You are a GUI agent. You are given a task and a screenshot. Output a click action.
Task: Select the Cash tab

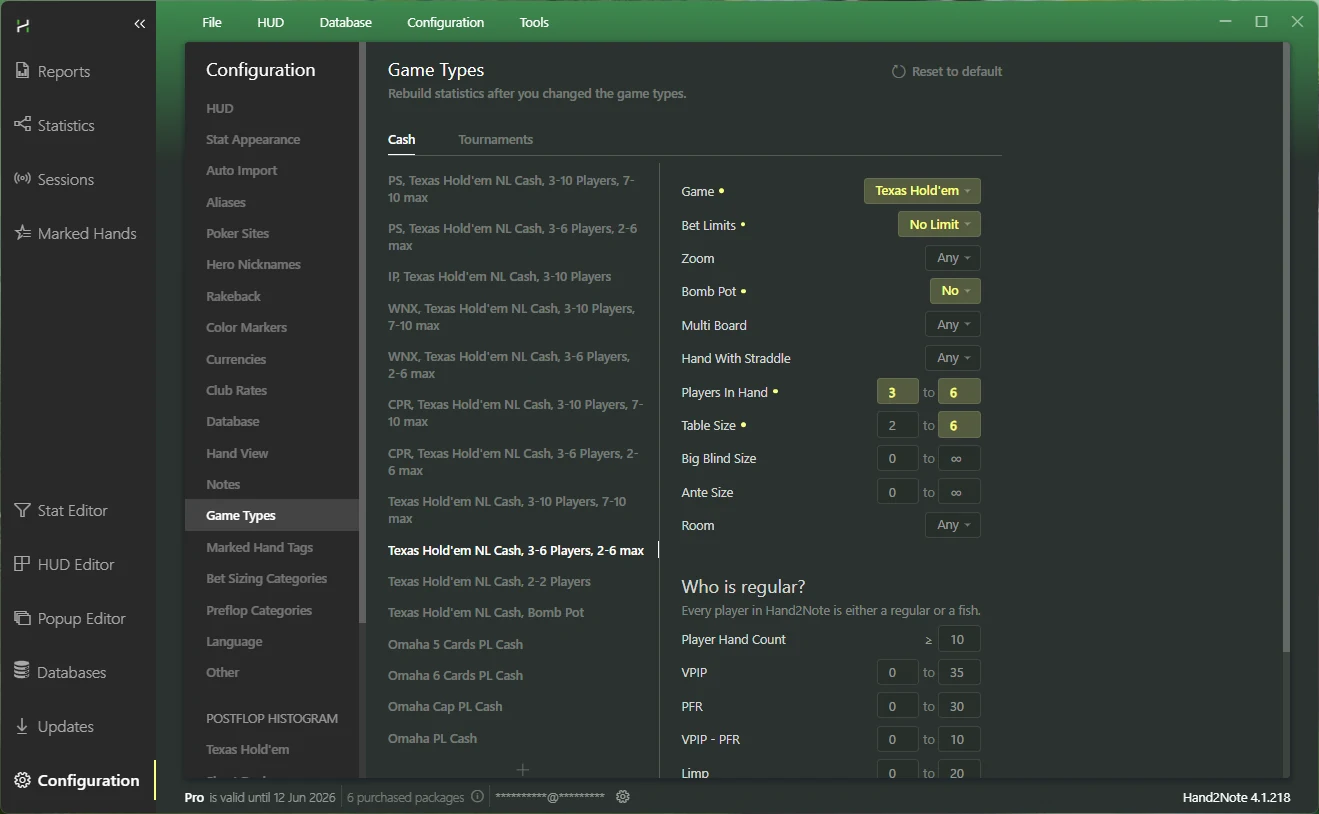tap(402, 140)
